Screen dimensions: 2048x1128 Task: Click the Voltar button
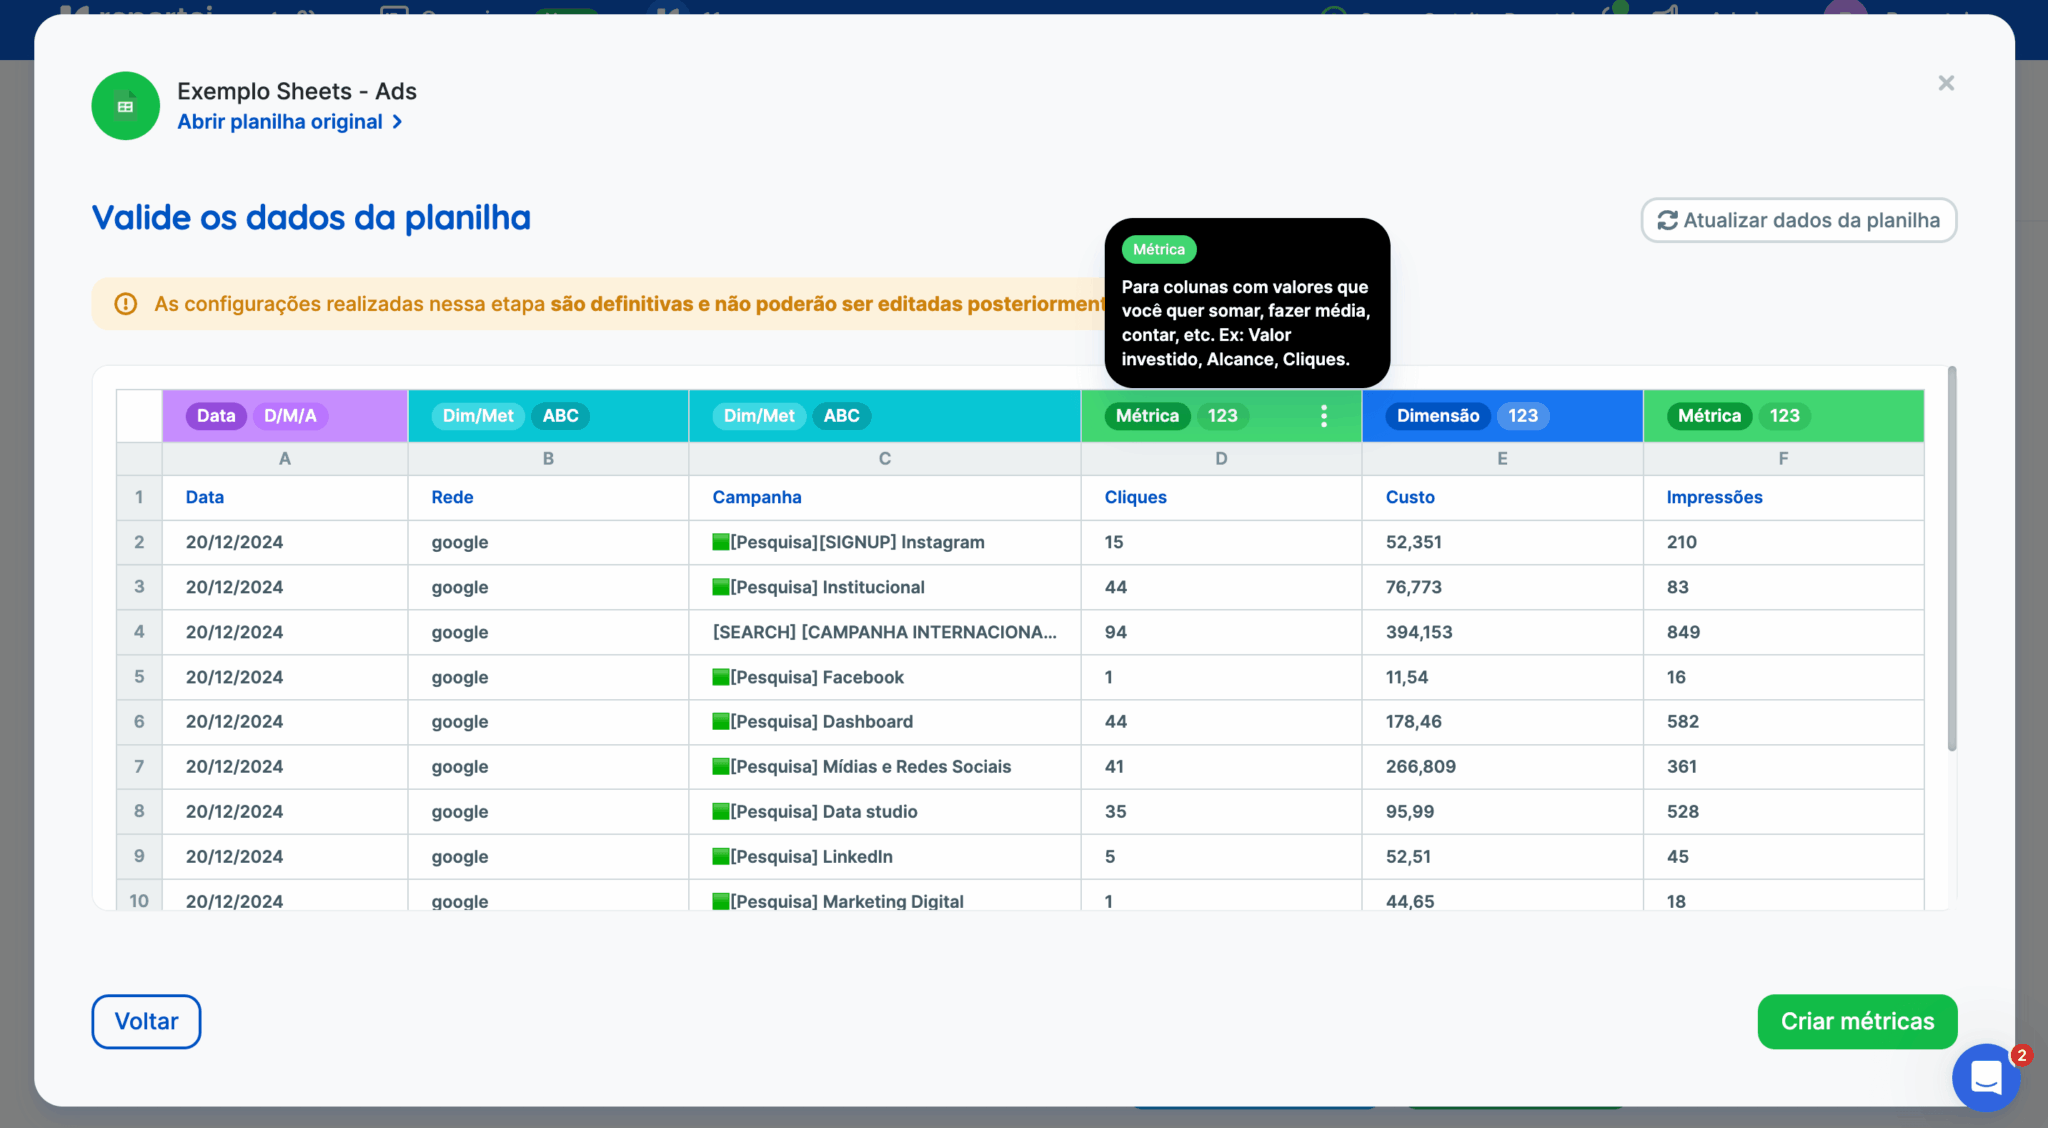[146, 1021]
